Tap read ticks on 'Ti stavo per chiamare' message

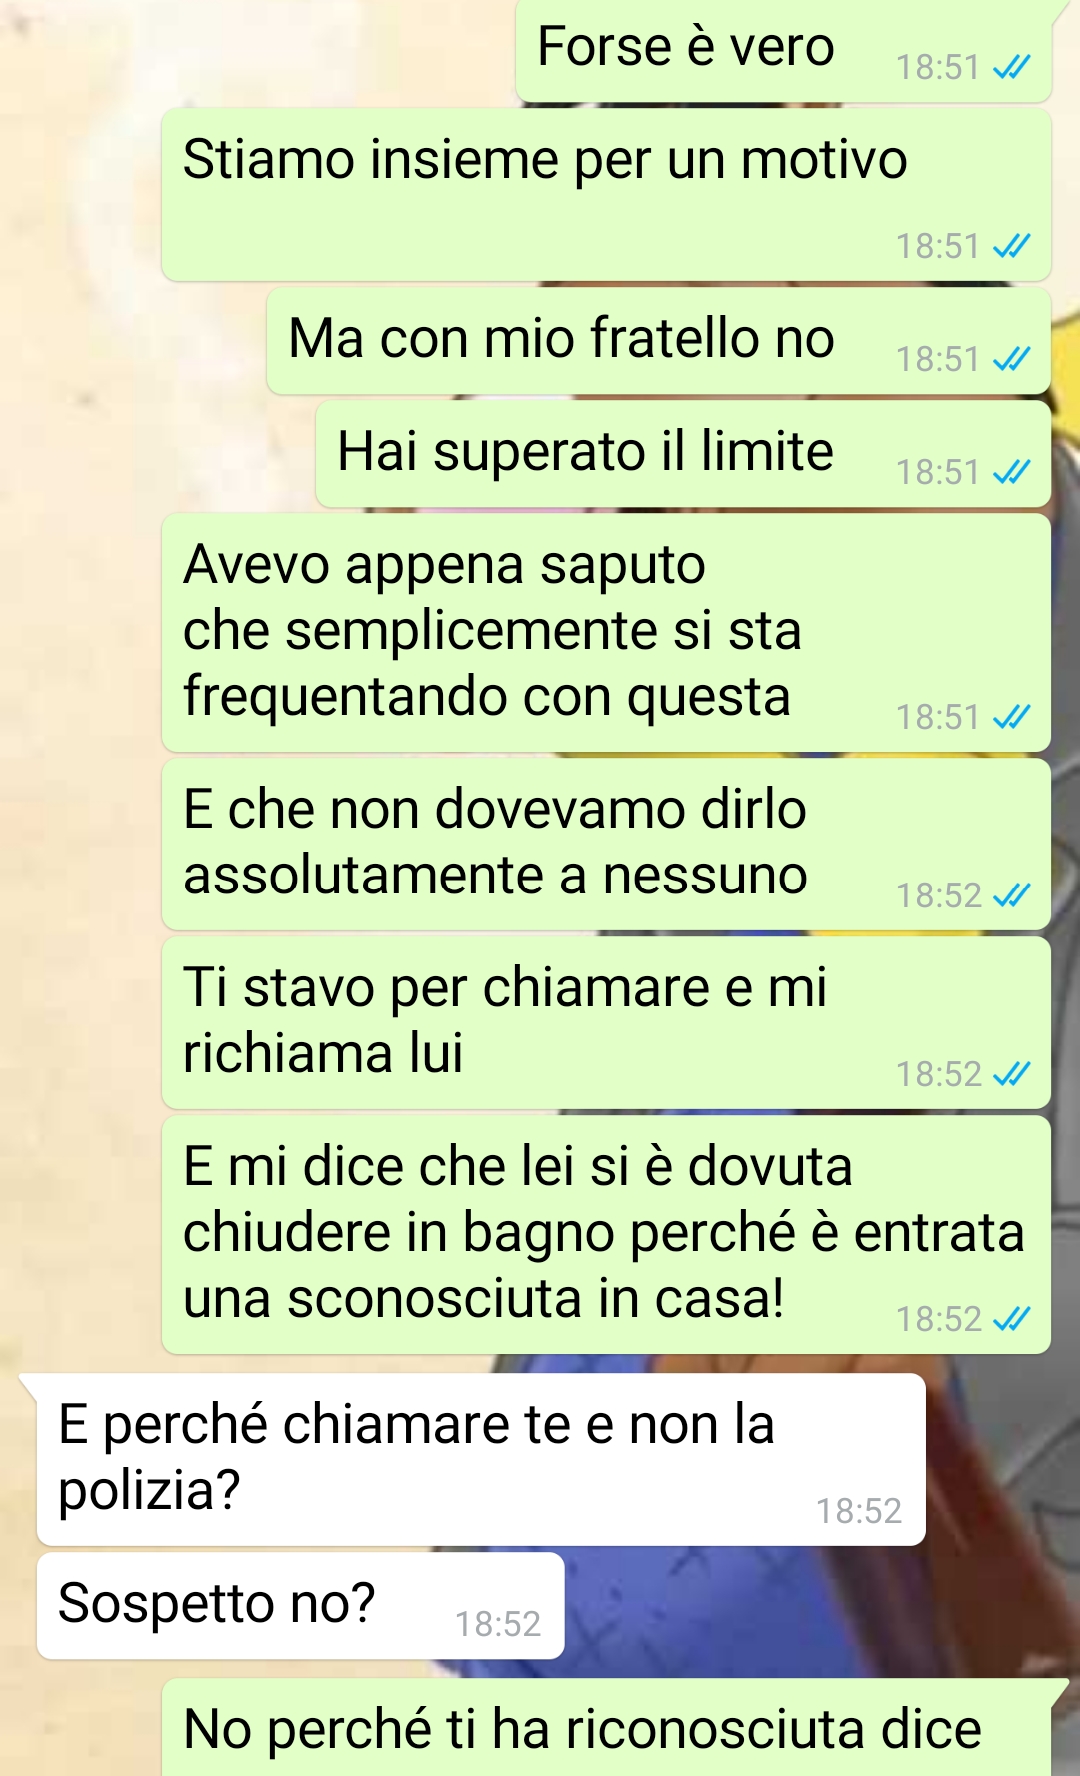pyautogui.click(x=1011, y=1074)
